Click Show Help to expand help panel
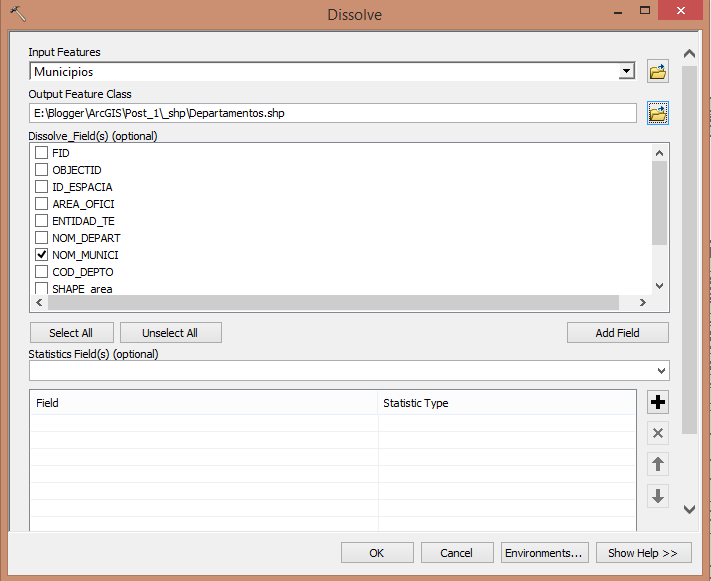The image size is (711, 581). click(643, 553)
